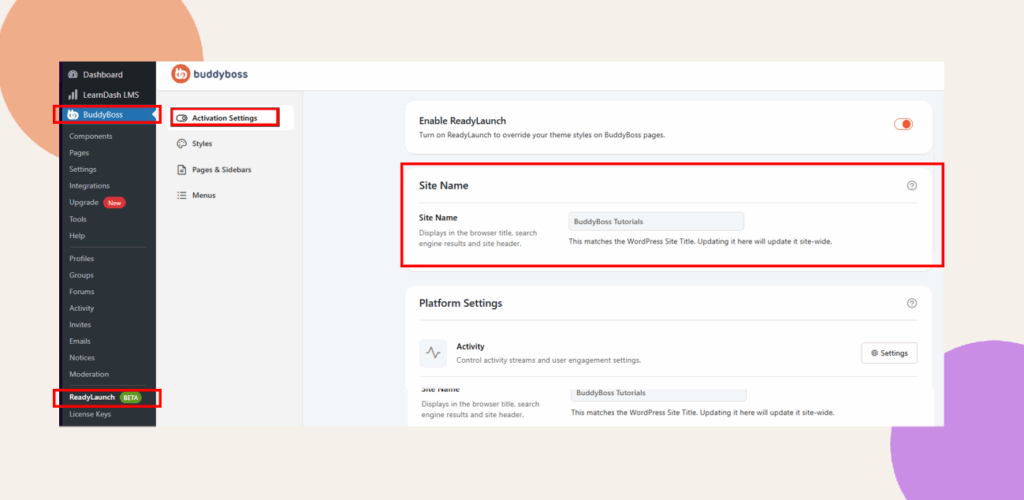This screenshot has width=1024, height=500.
Task: Select Components in BuddyBoss submenu
Action: 90,136
